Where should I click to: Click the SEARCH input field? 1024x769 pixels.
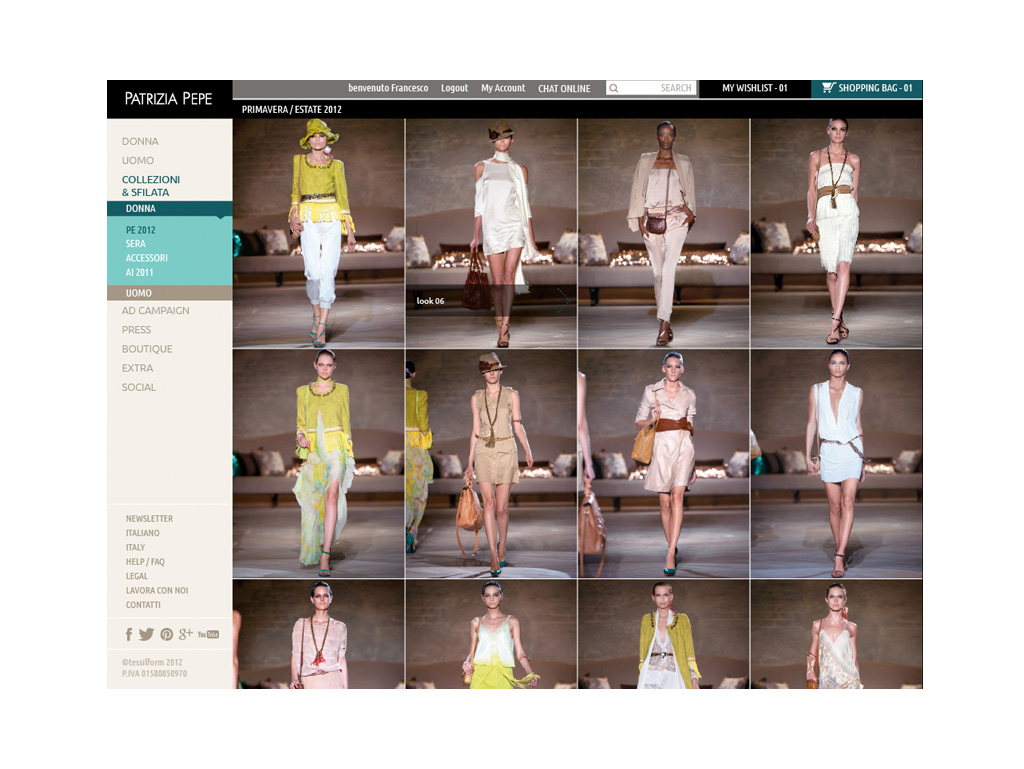(651, 88)
